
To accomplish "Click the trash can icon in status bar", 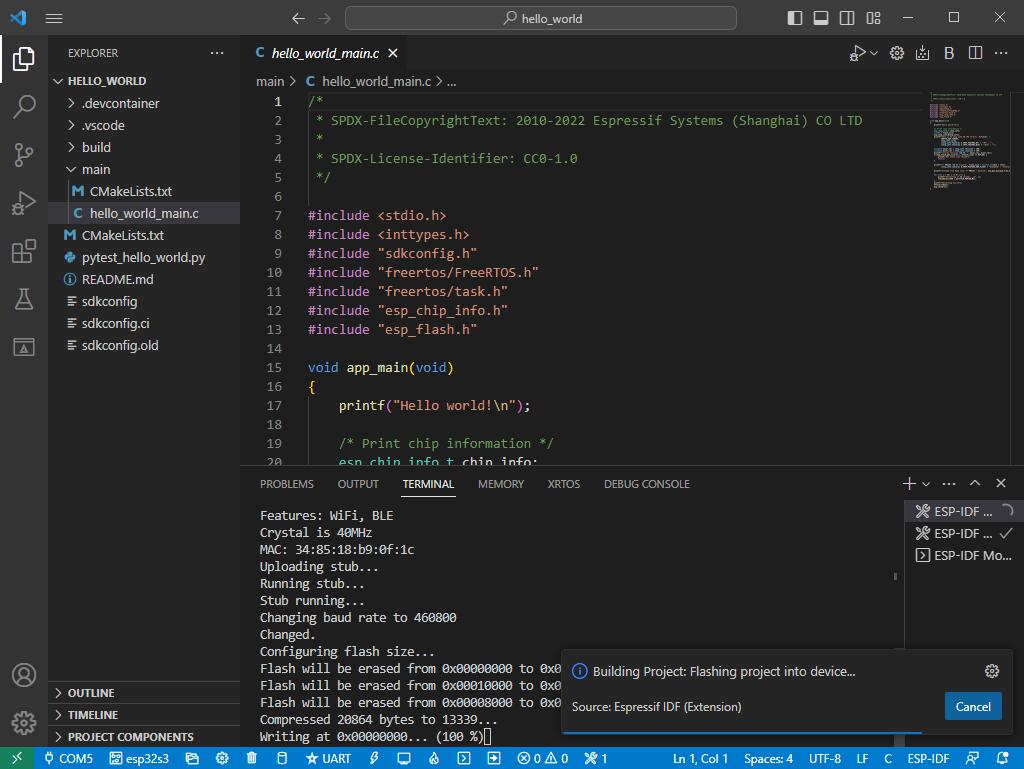I will tap(252, 758).
